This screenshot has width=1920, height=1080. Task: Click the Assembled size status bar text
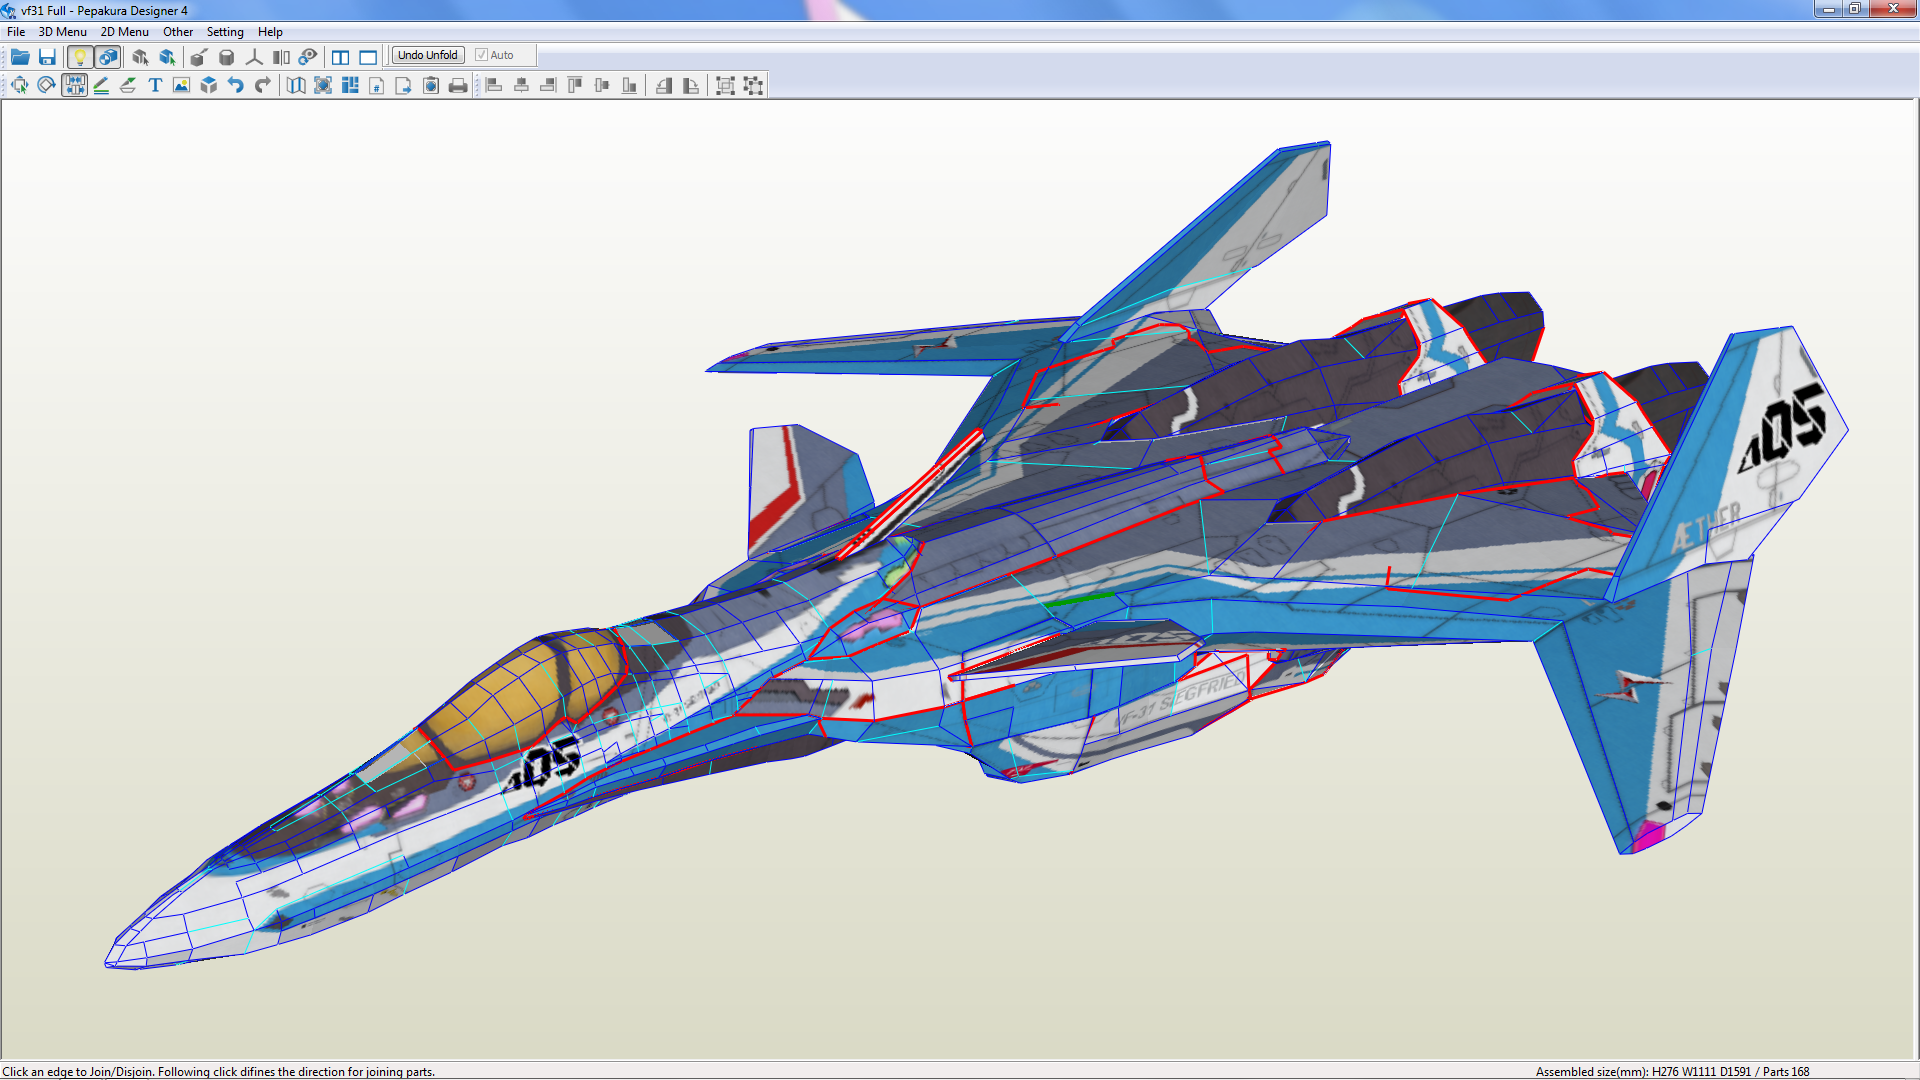(x=1672, y=1071)
